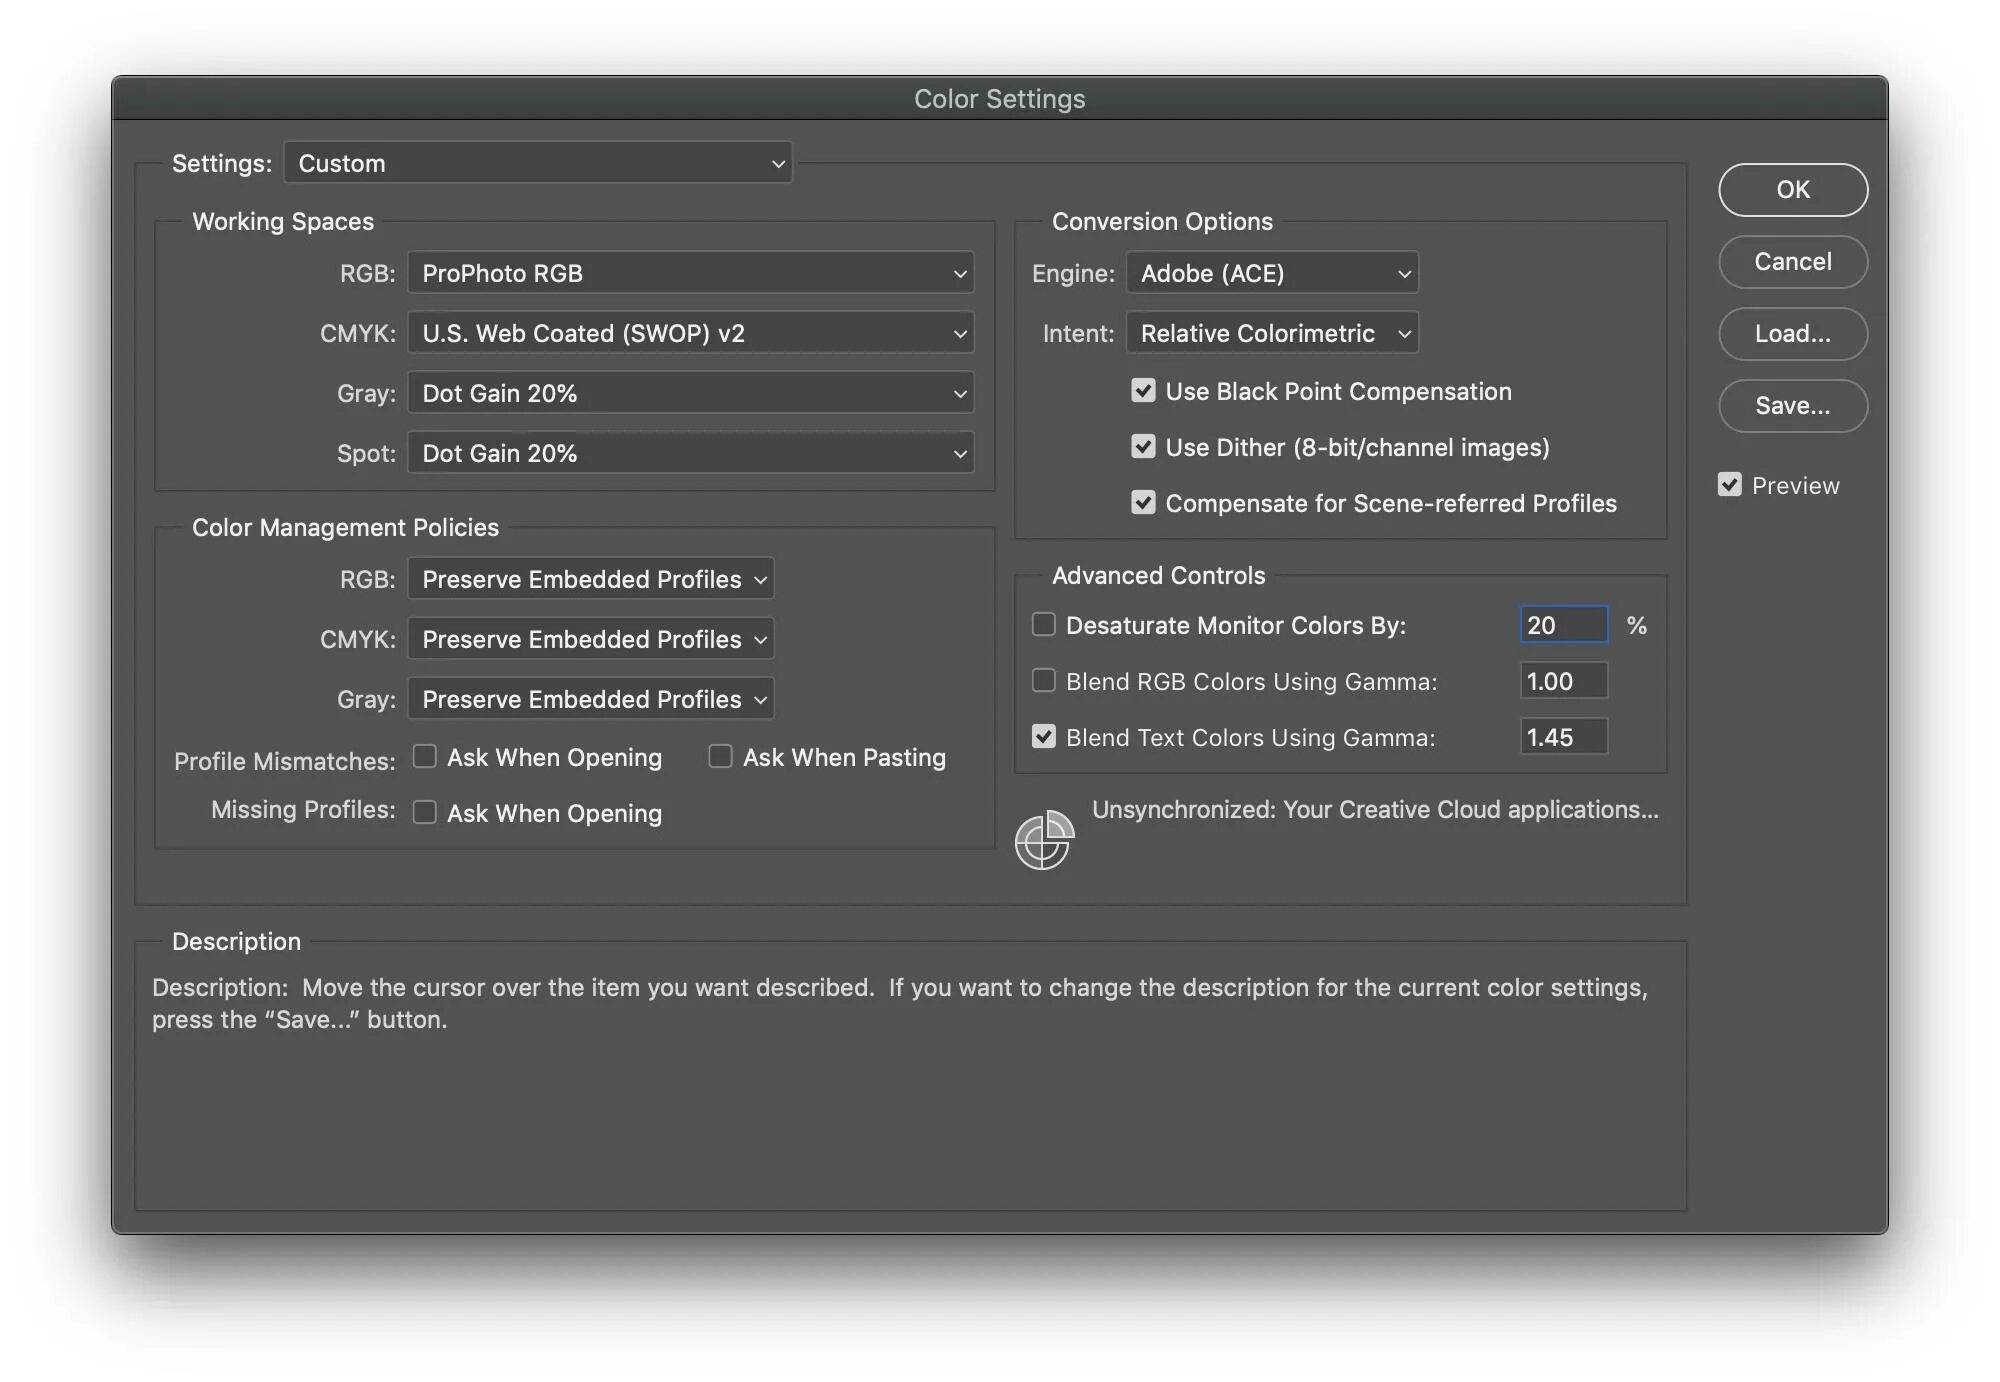Disable Use Dither for 8-bit images
2000x1382 pixels.
click(1143, 447)
